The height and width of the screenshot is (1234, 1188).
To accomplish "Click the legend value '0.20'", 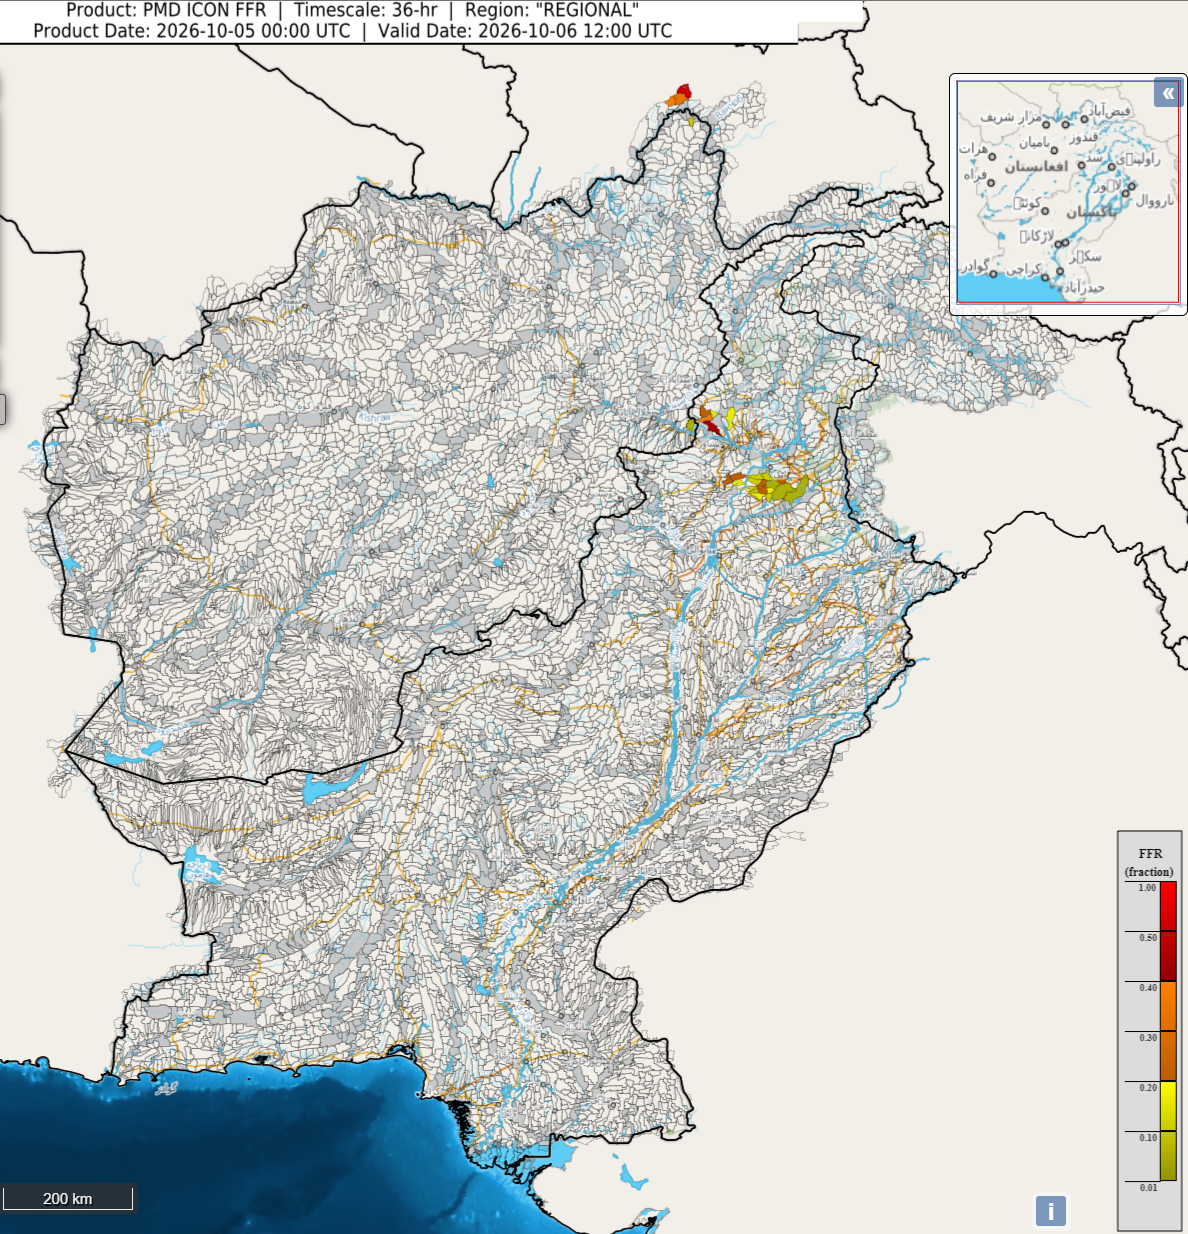I will (x=1147, y=1088).
